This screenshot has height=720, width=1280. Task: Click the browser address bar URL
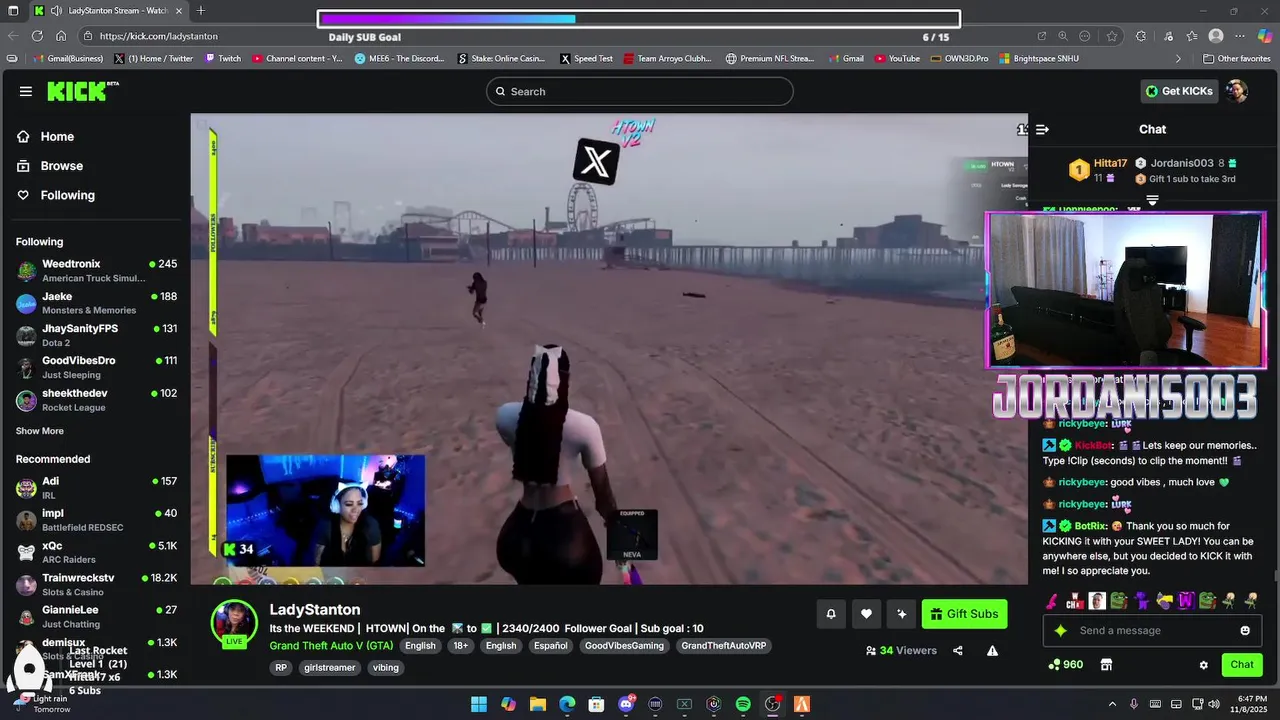(159, 36)
